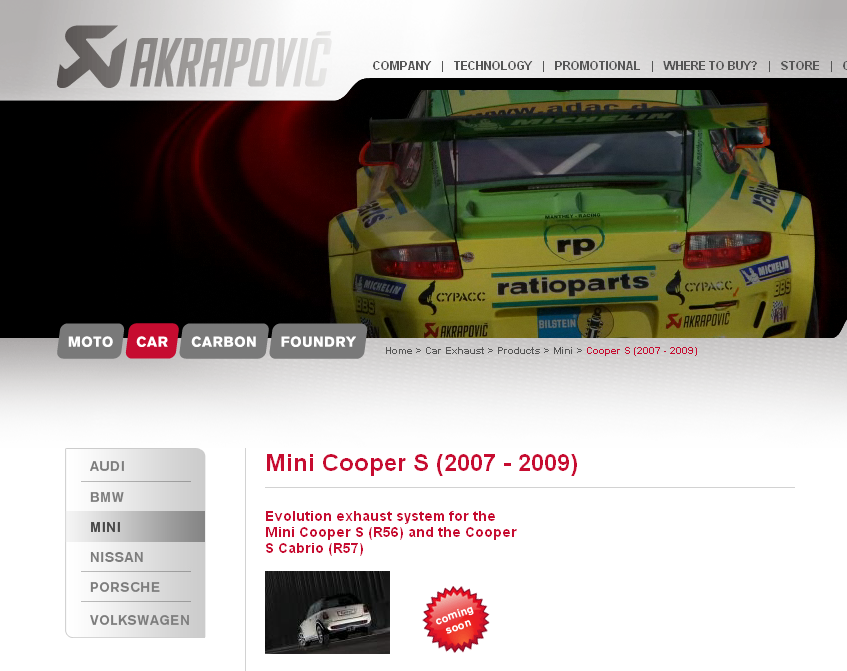The width and height of the screenshot is (847, 671).
Task: Select Audi in the brand sidebar
Action: point(107,466)
